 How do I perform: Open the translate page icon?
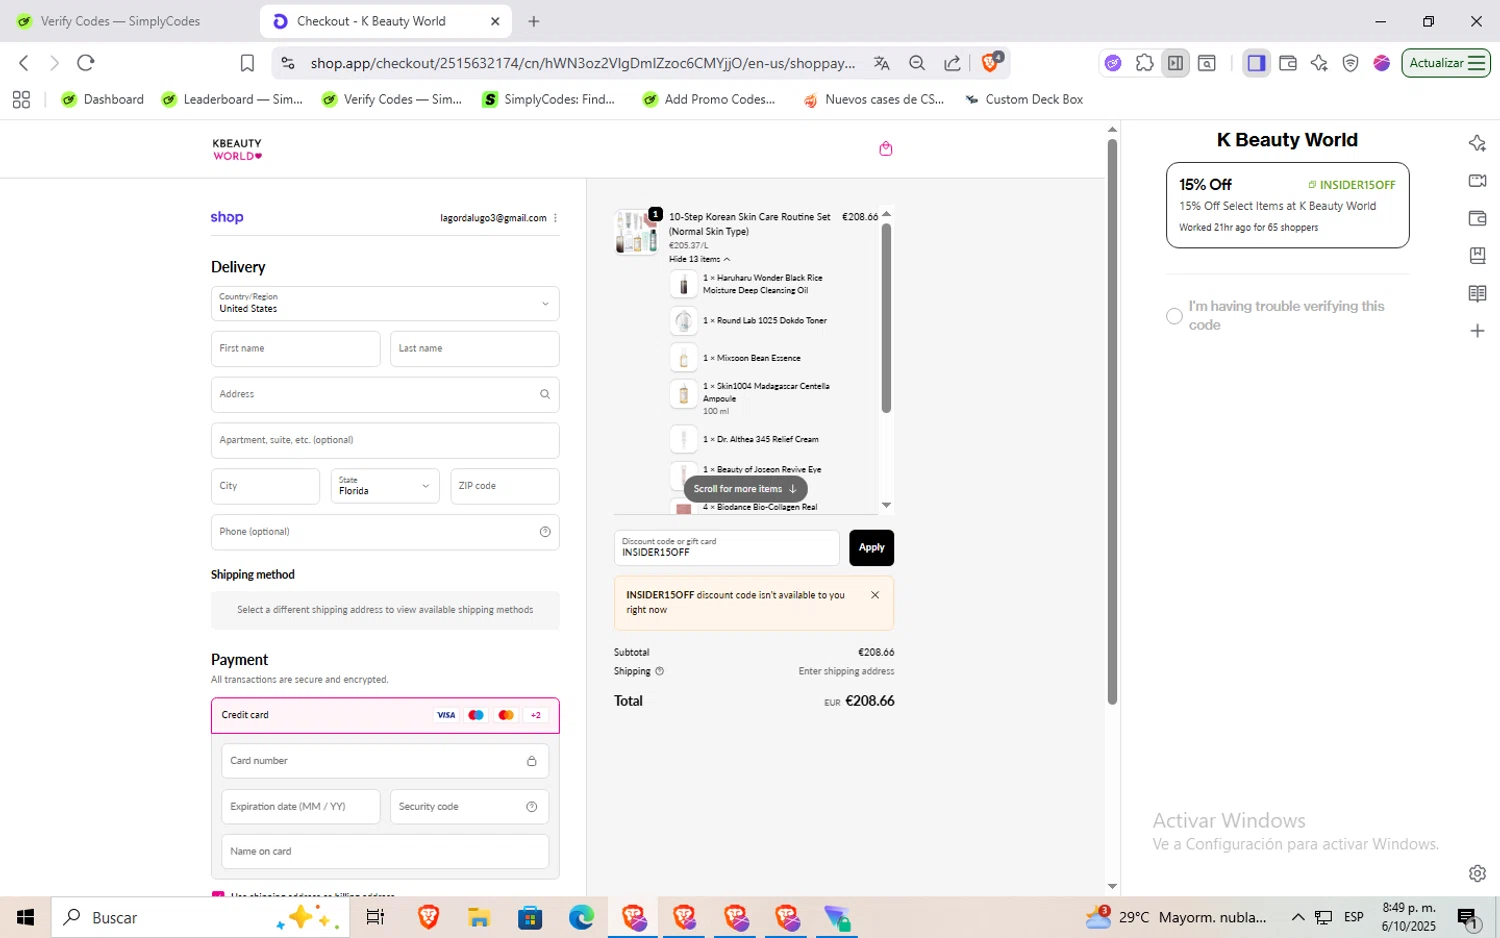tap(881, 63)
